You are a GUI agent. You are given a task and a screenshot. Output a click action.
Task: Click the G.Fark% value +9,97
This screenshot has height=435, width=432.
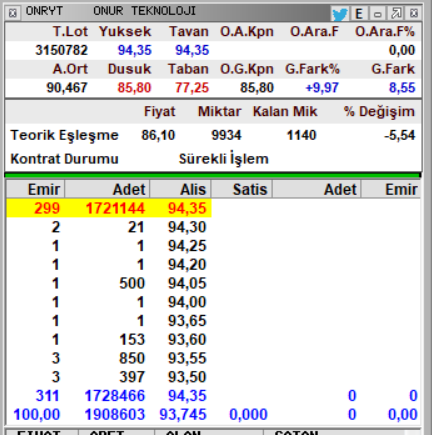click(x=322, y=88)
